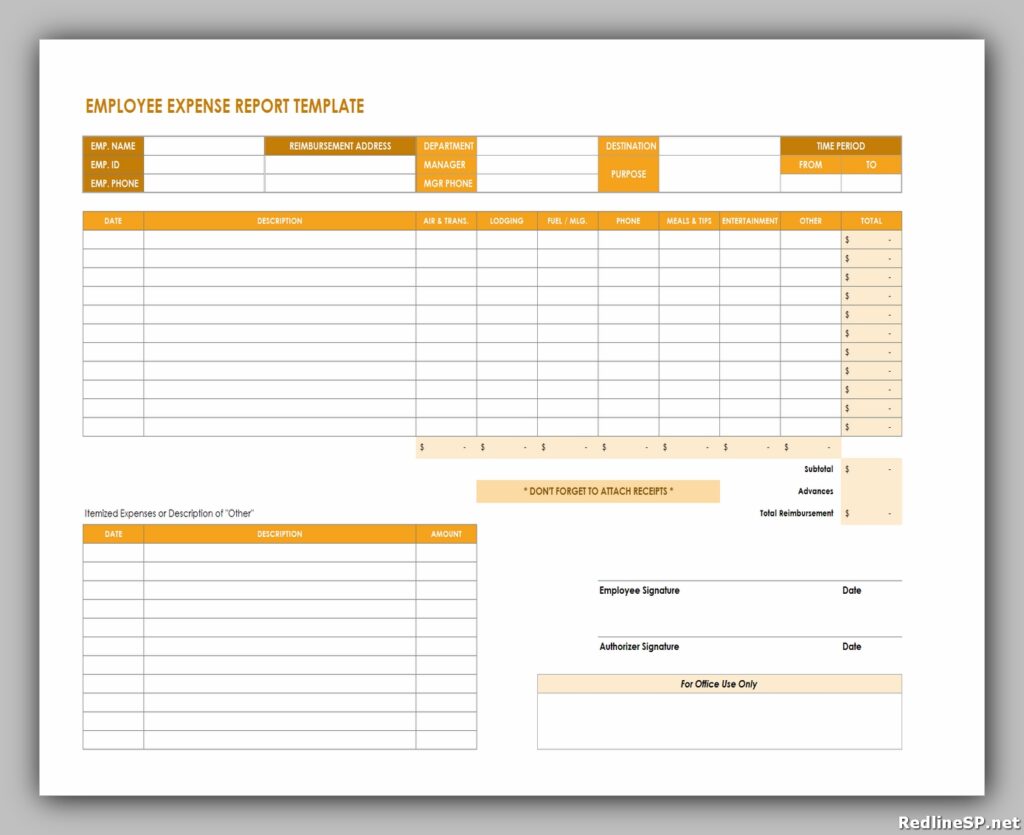Click the OTHER column total cell

(x=810, y=447)
